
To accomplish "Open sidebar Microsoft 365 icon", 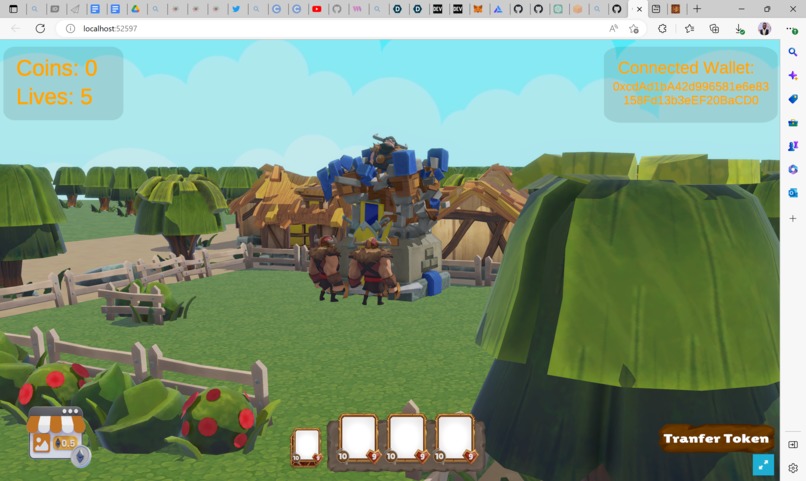I will pos(793,169).
